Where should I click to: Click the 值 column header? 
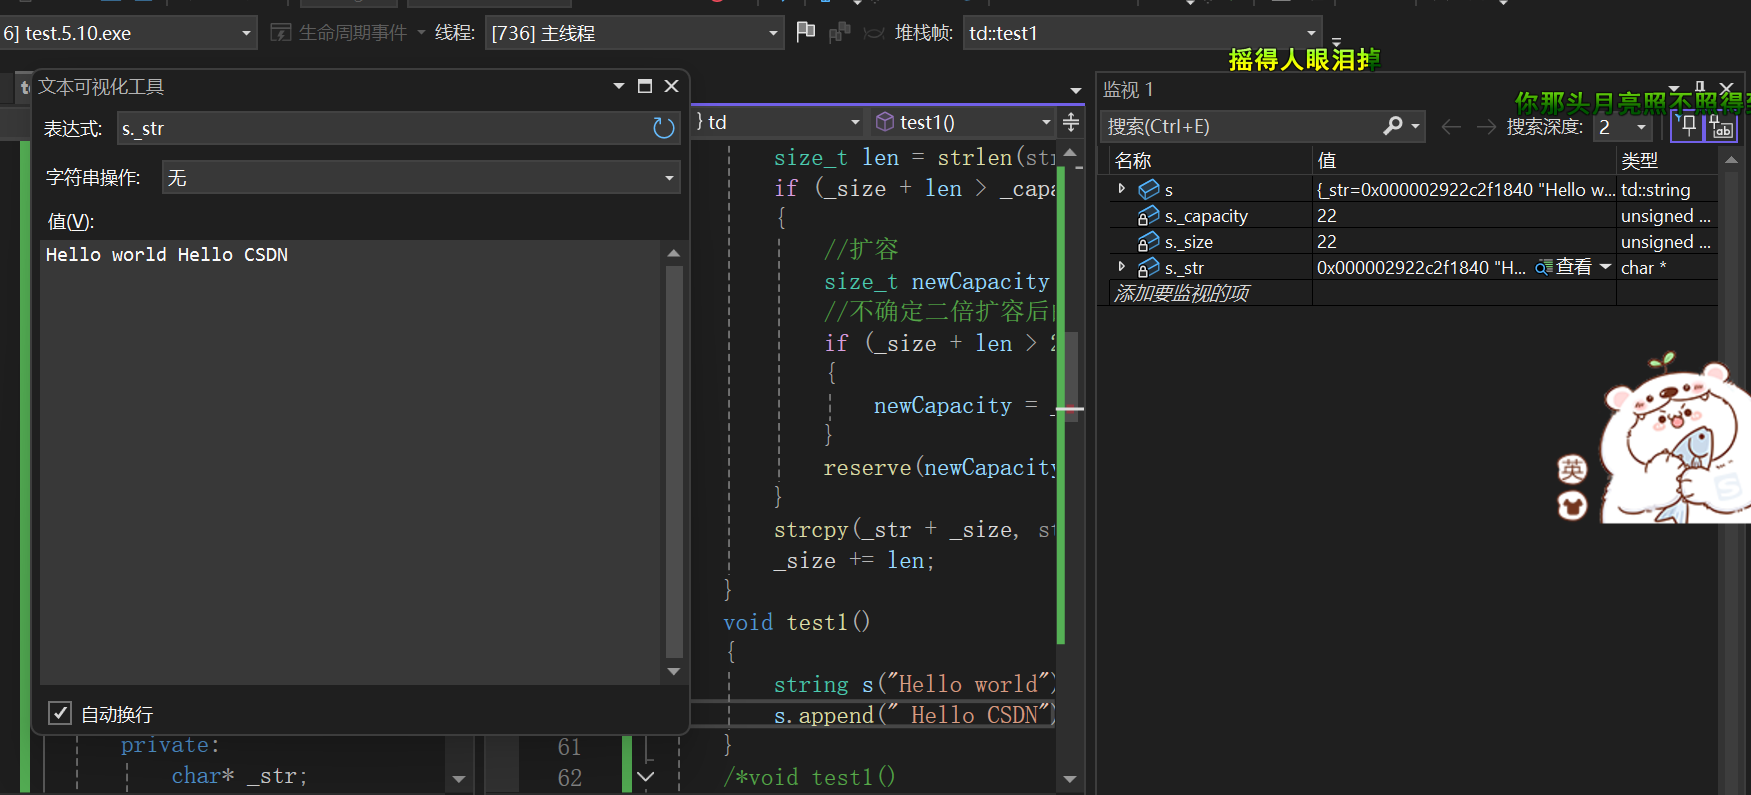click(x=1327, y=160)
